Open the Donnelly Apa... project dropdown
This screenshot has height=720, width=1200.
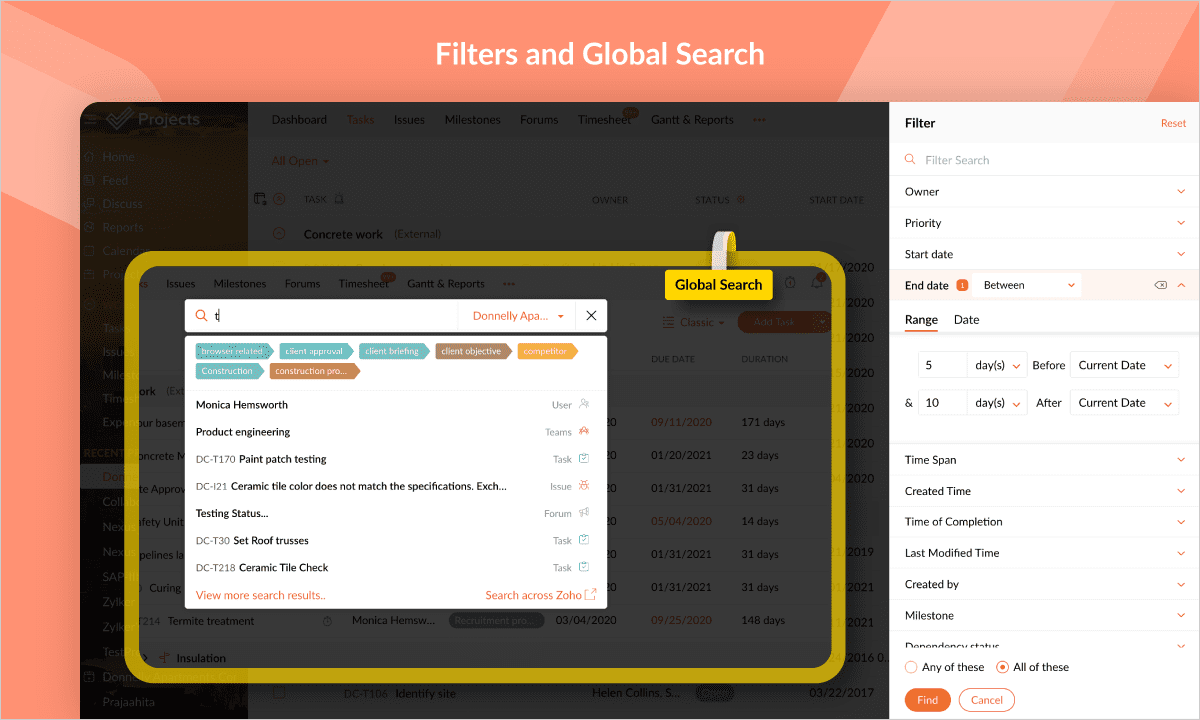518,316
